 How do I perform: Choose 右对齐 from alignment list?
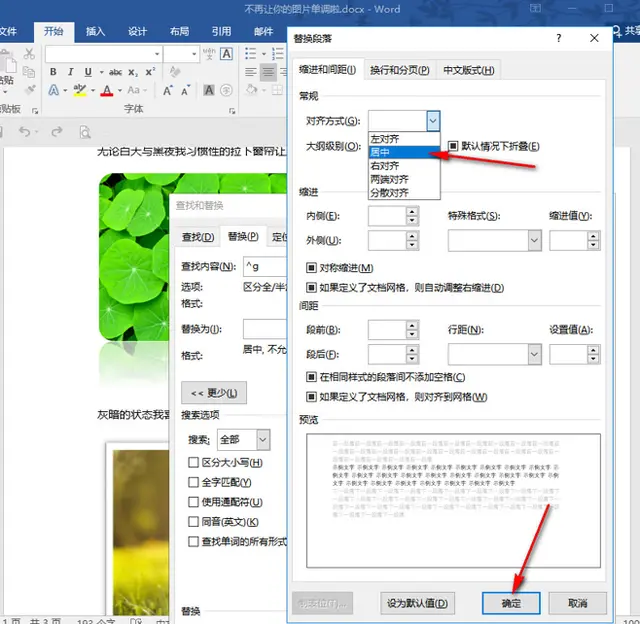[404, 166]
